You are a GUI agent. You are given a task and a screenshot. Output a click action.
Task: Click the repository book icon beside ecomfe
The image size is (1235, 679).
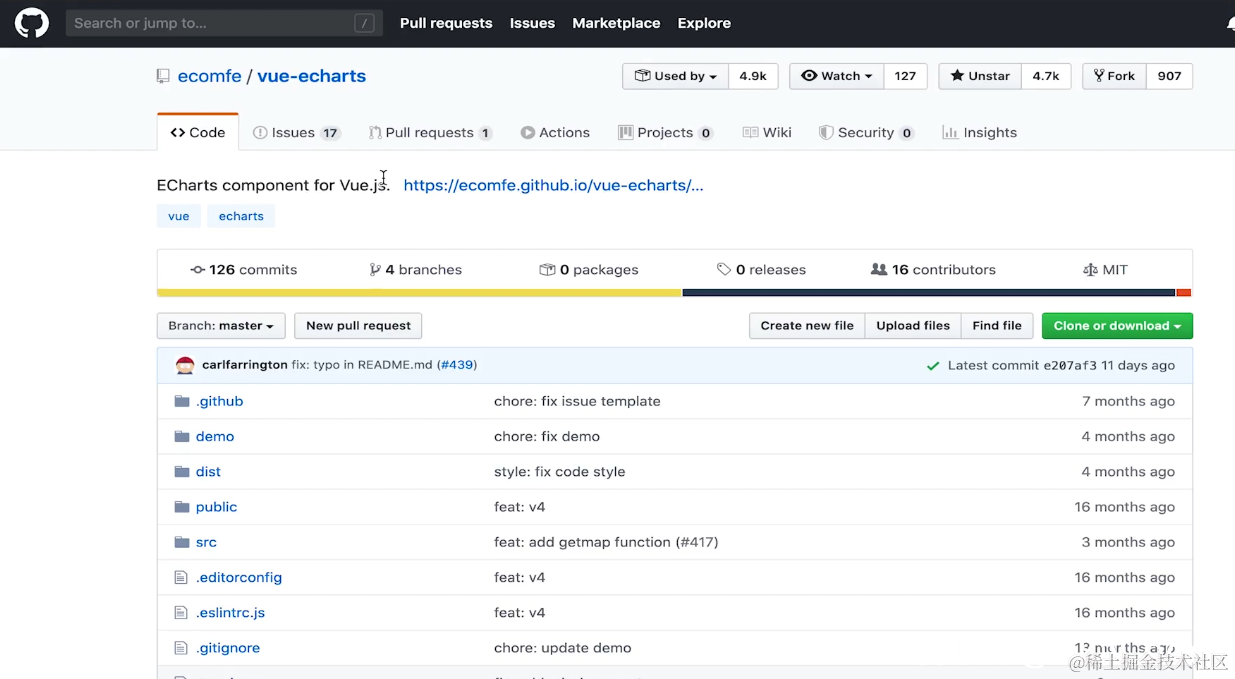pos(163,76)
